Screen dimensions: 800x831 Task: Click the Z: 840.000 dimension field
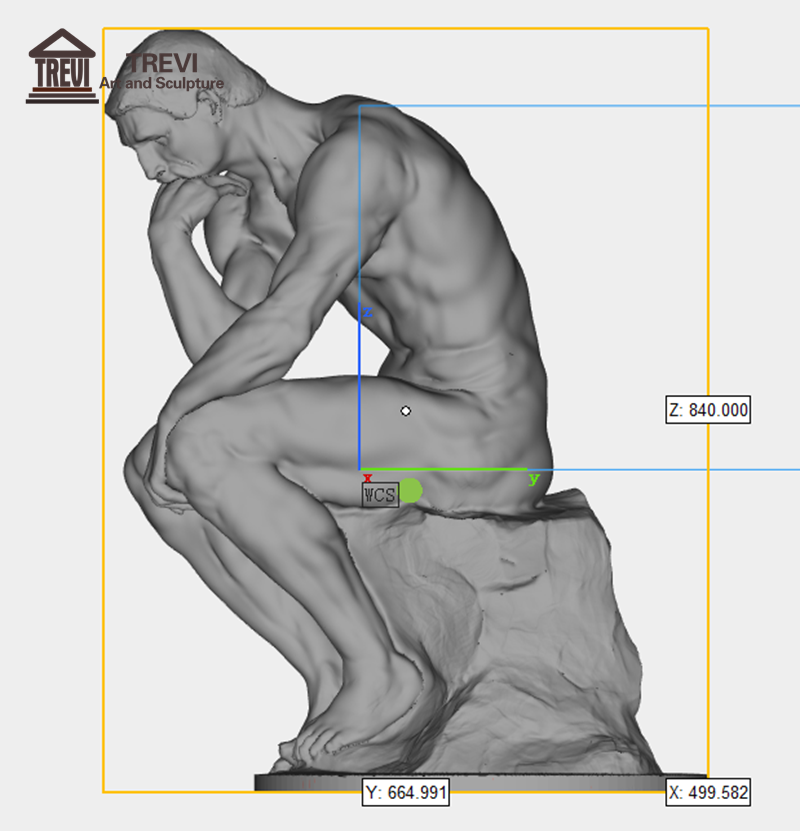pos(708,410)
